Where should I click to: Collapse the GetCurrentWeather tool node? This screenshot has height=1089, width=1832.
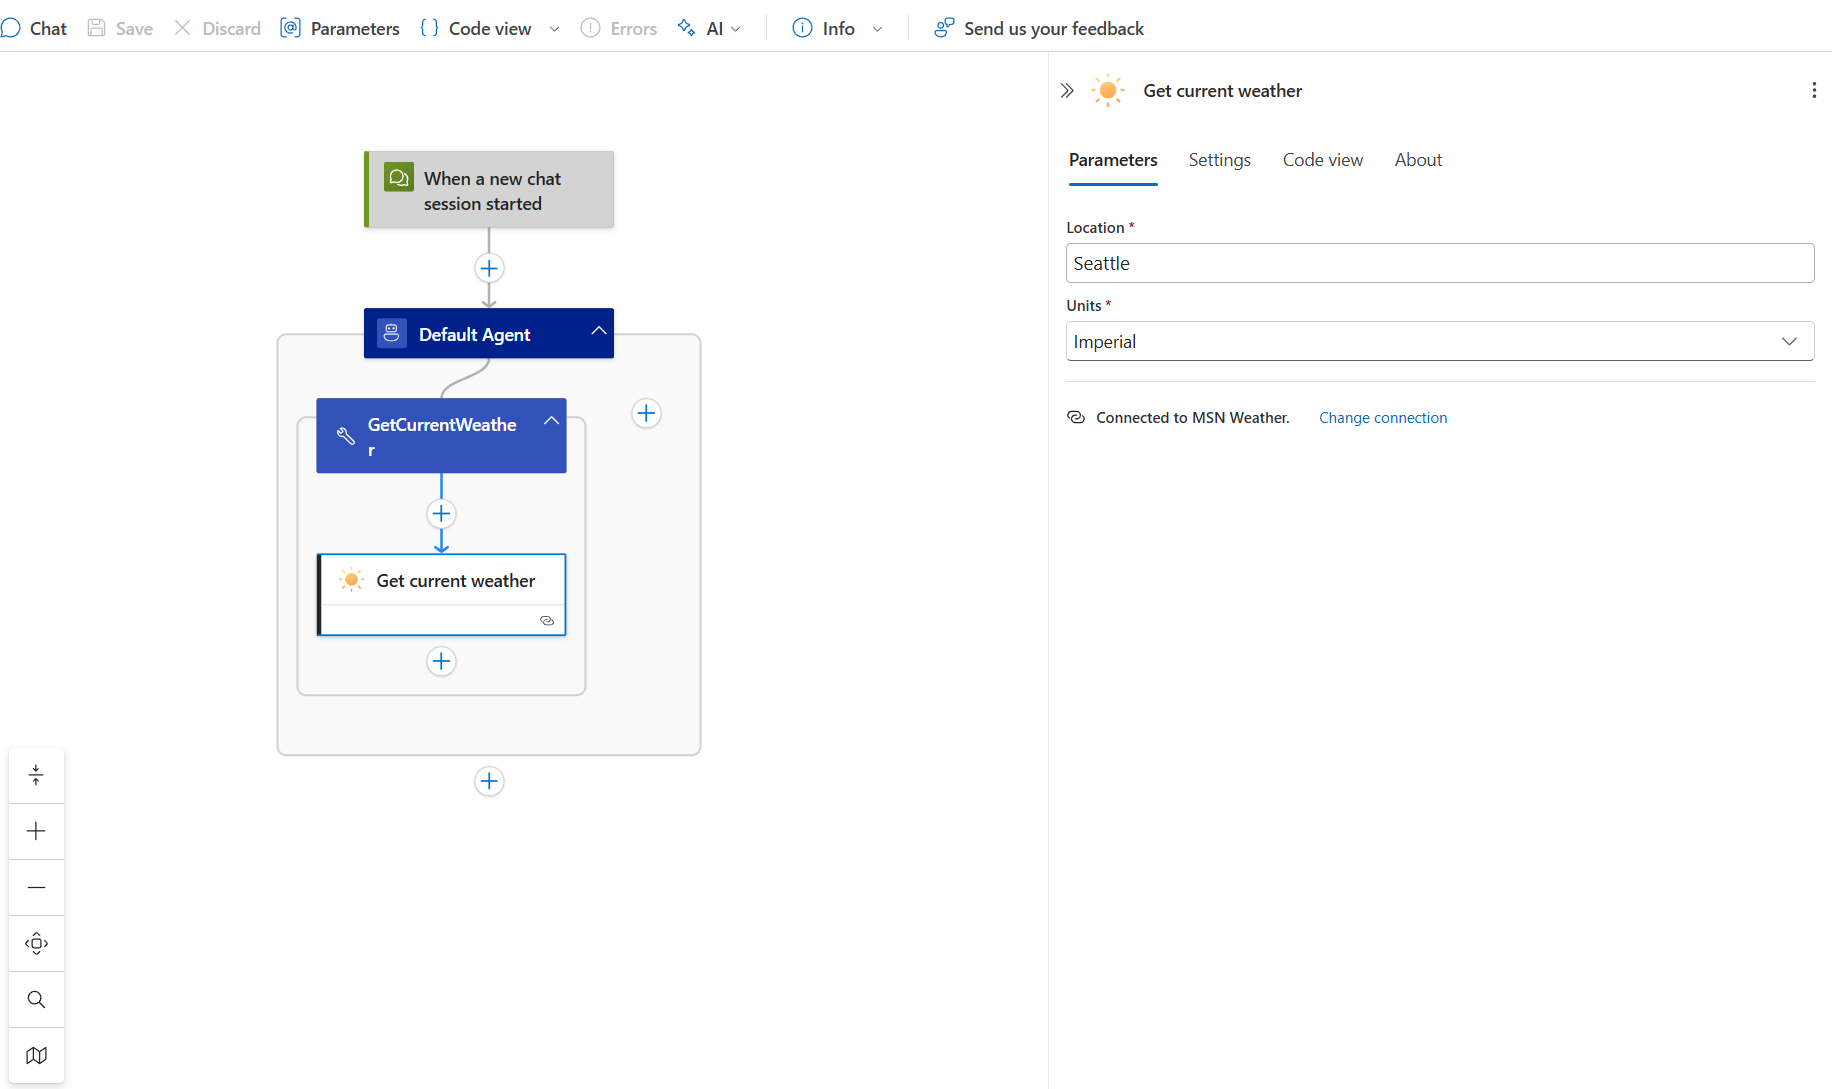[551, 421]
